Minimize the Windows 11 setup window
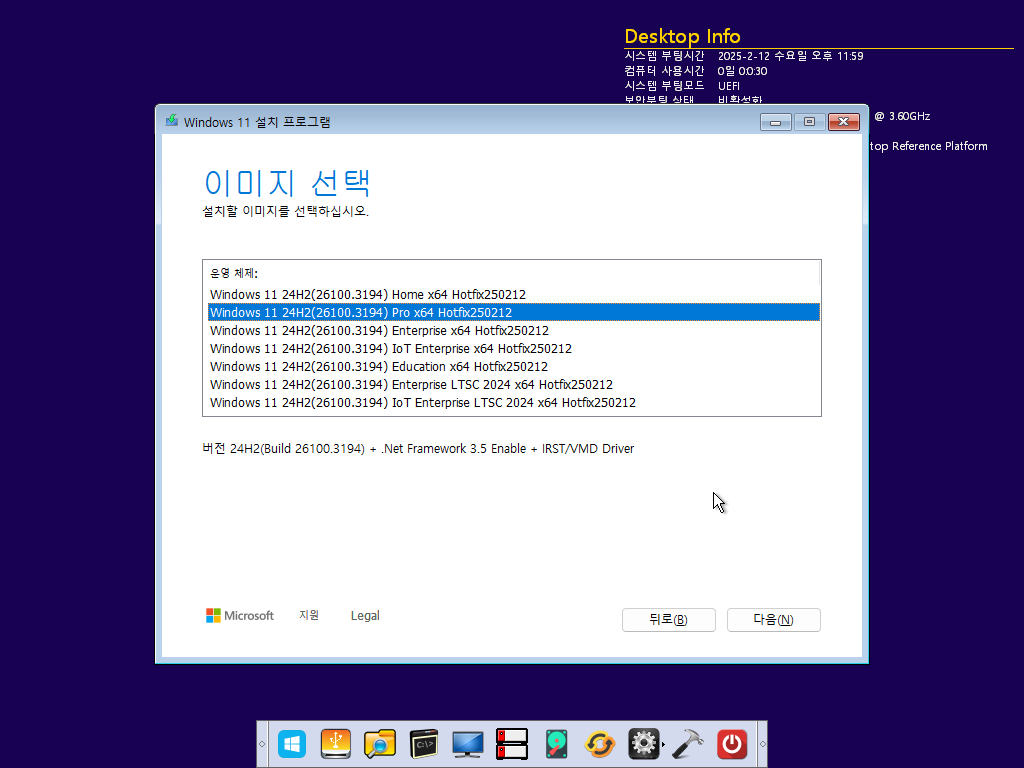 pyautogui.click(x=775, y=122)
